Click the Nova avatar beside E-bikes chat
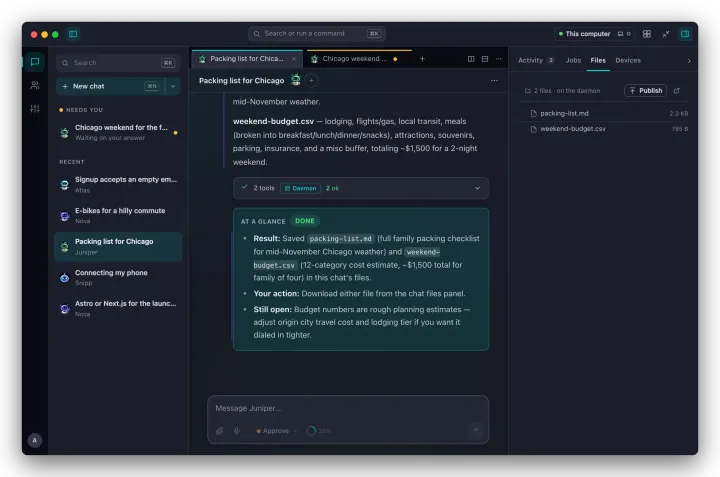This screenshot has width=720, height=477. point(65,216)
